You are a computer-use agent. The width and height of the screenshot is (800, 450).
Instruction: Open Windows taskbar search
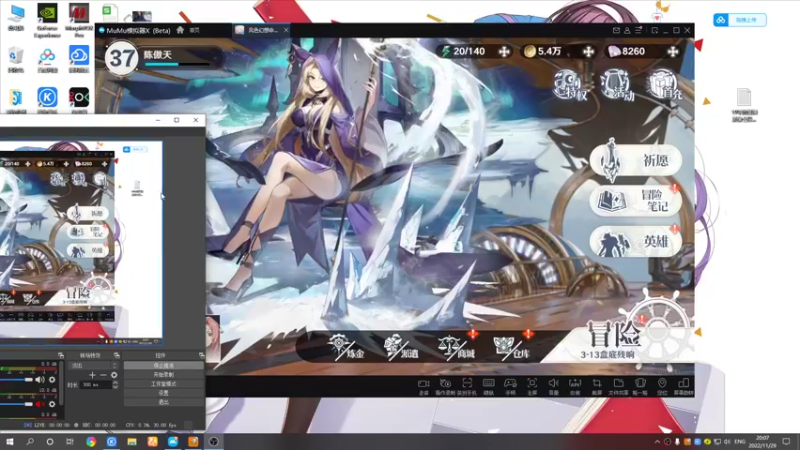pyautogui.click(x=30, y=442)
